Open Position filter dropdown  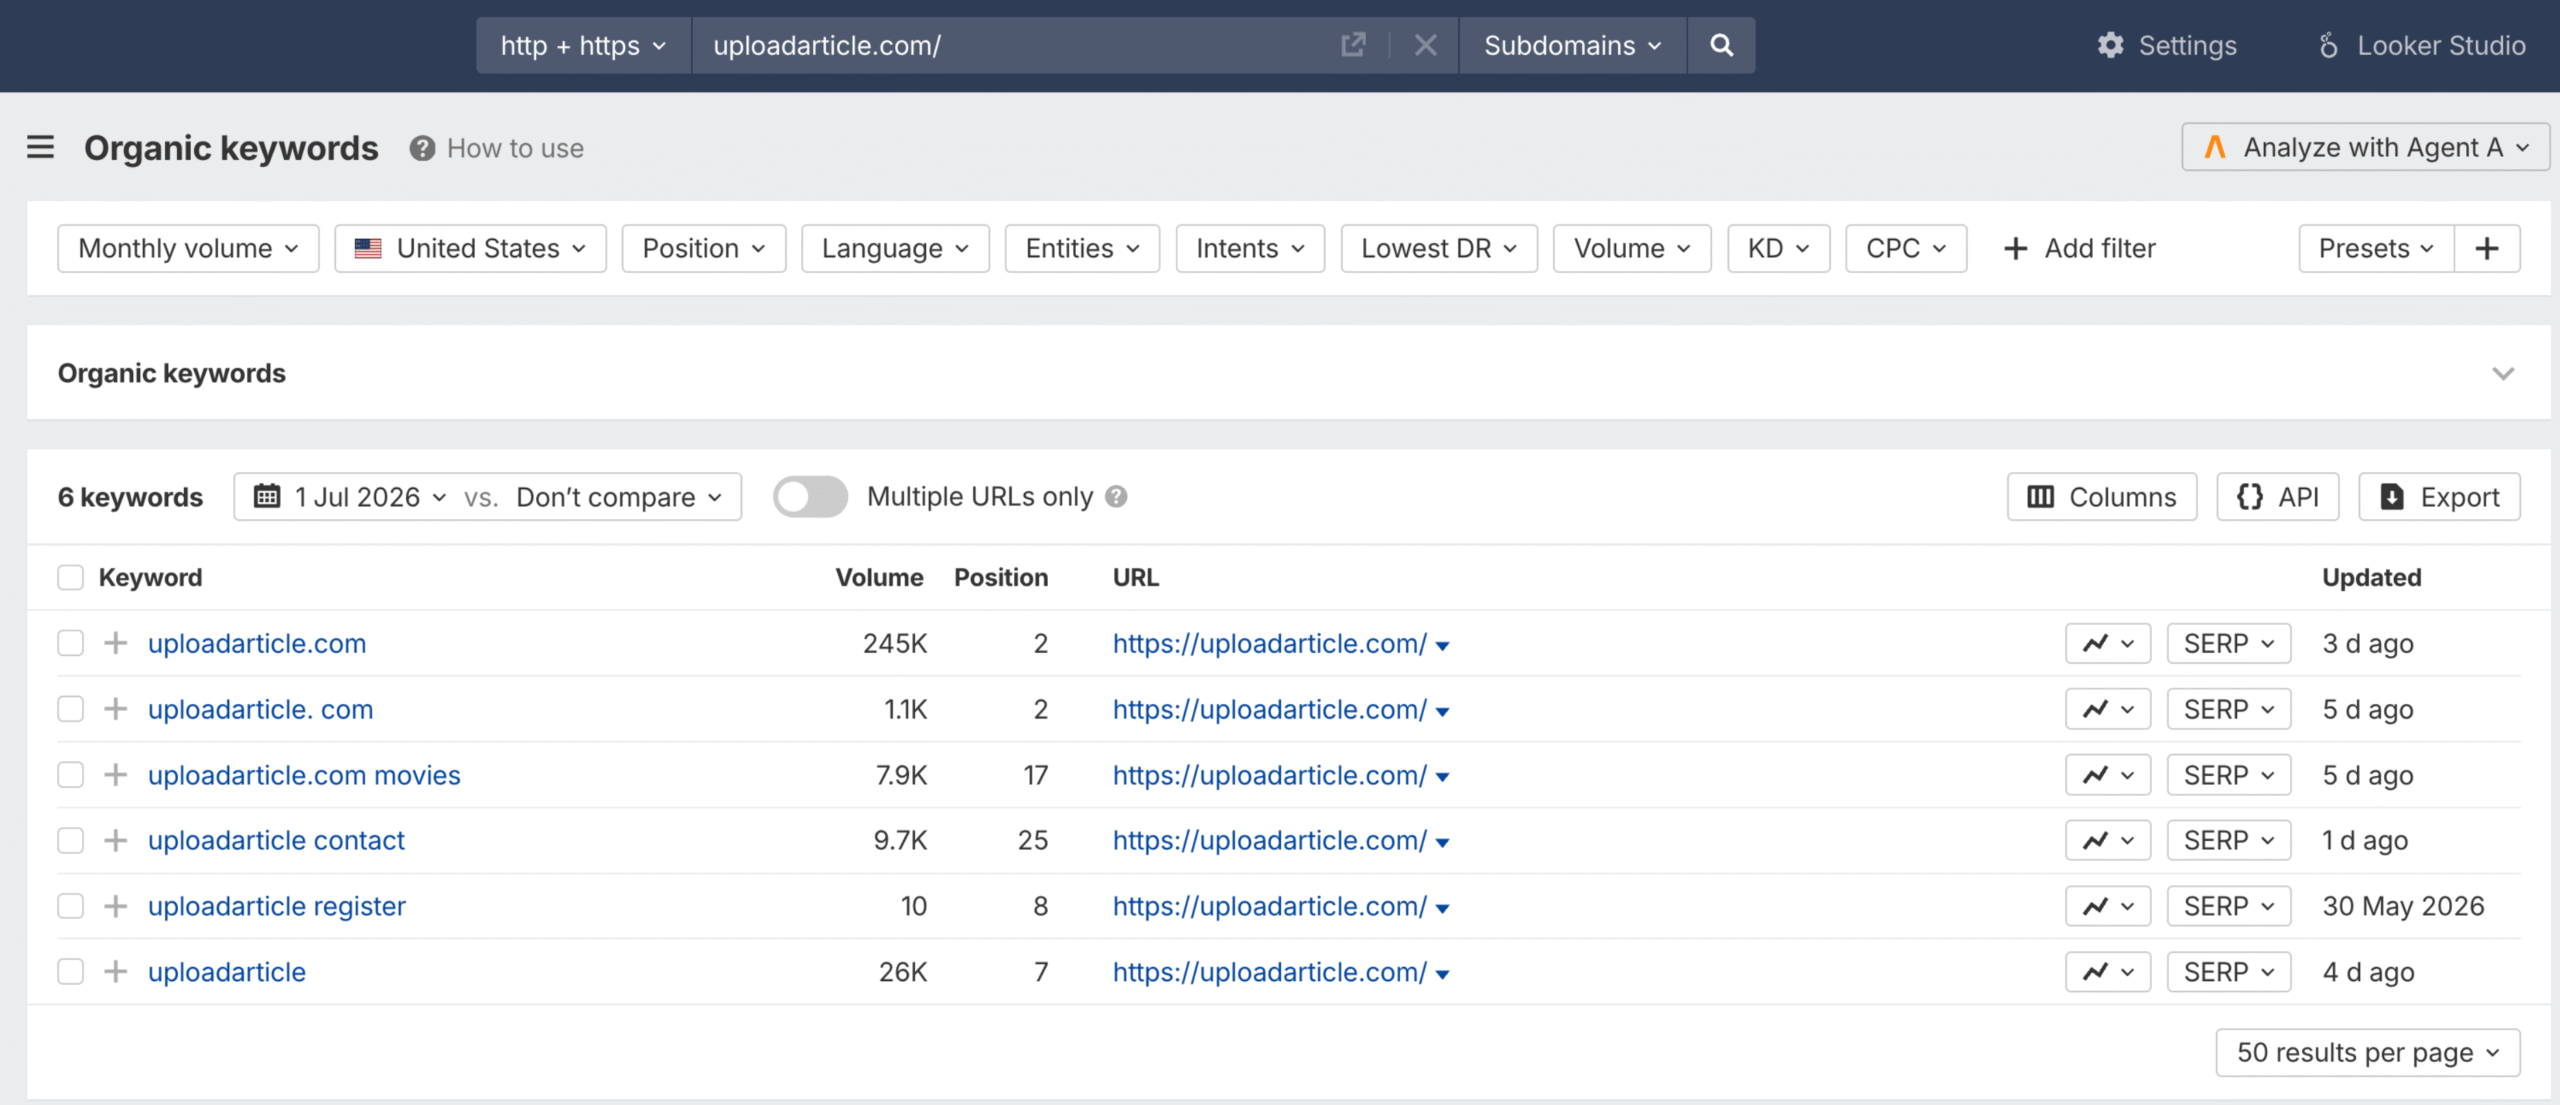[704, 248]
